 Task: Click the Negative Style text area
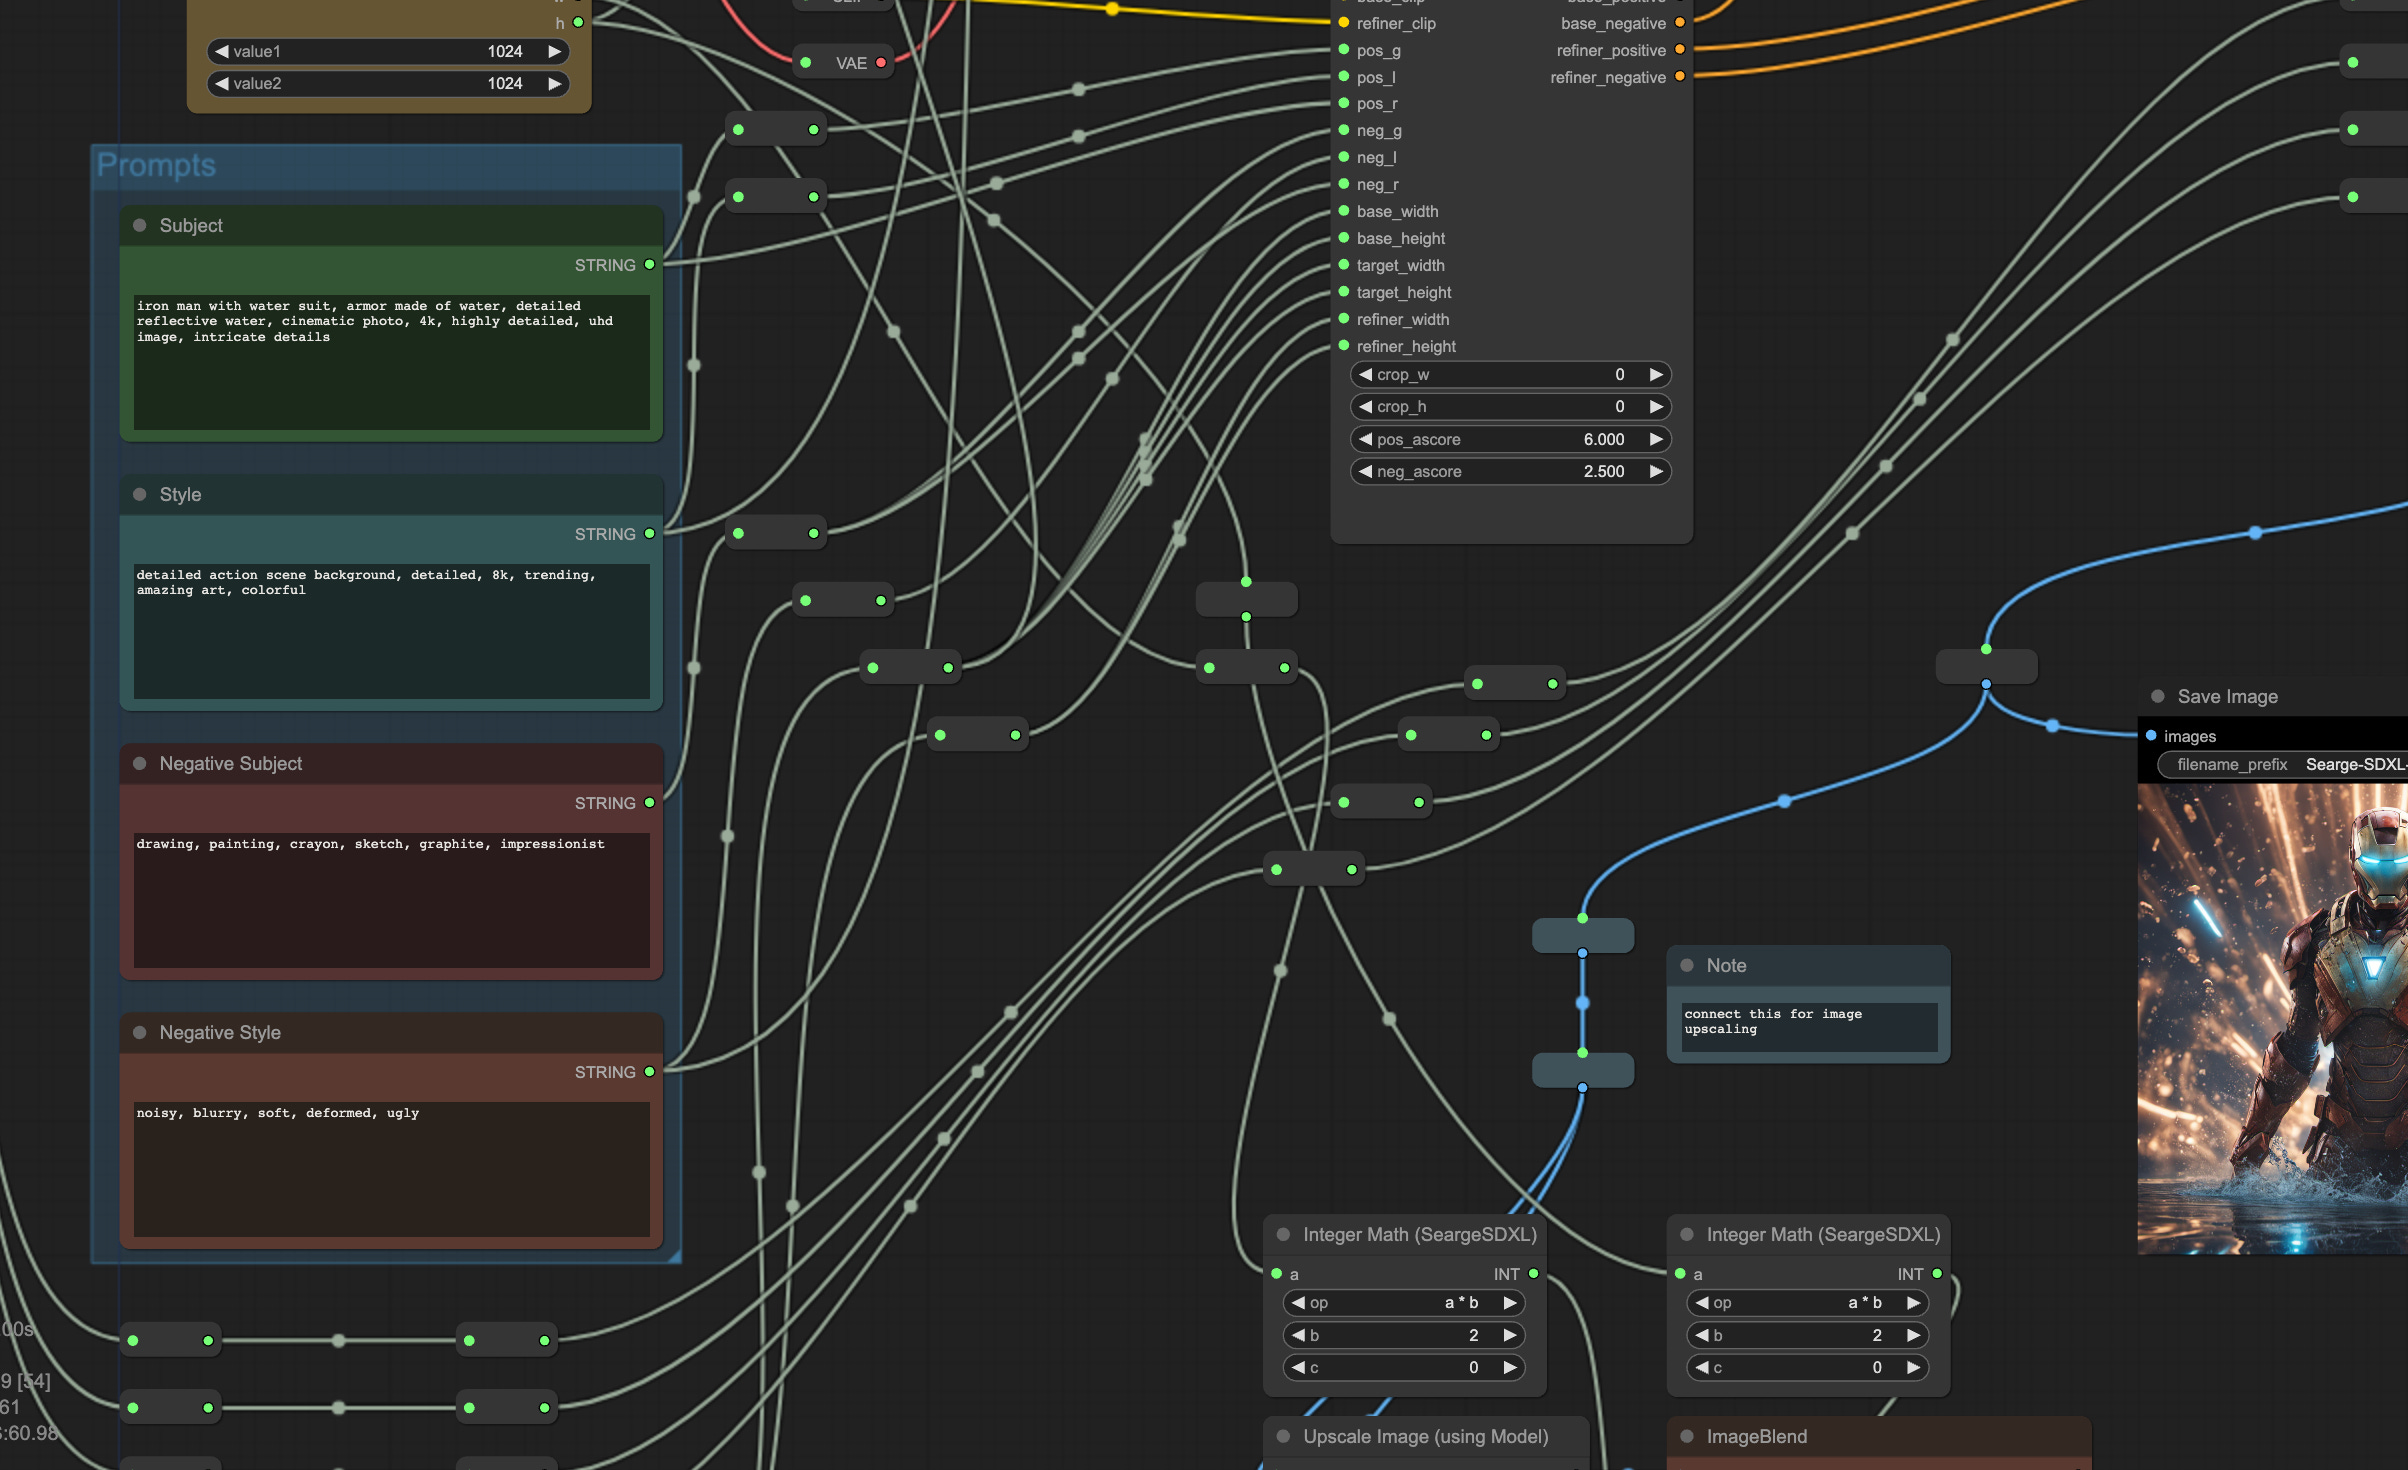point(392,1169)
